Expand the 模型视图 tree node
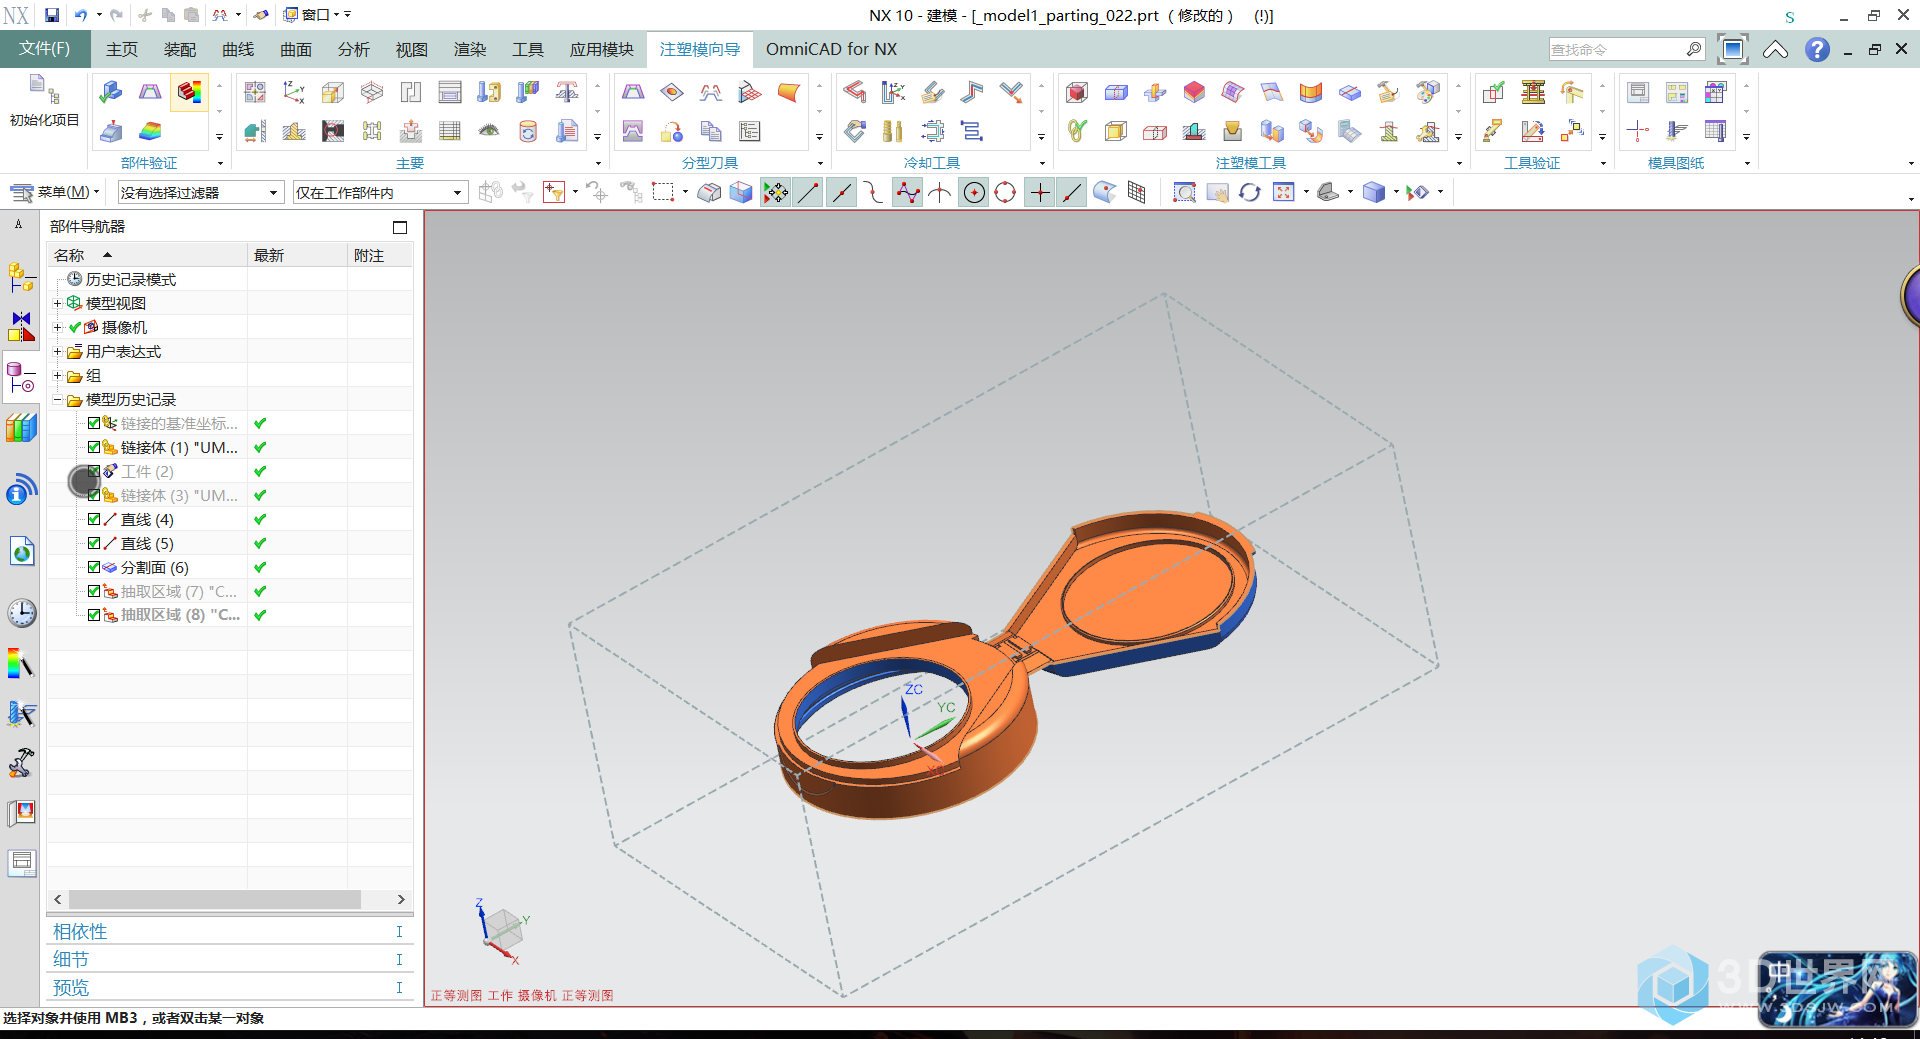This screenshot has height=1039, width=1920. (x=57, y=303)
